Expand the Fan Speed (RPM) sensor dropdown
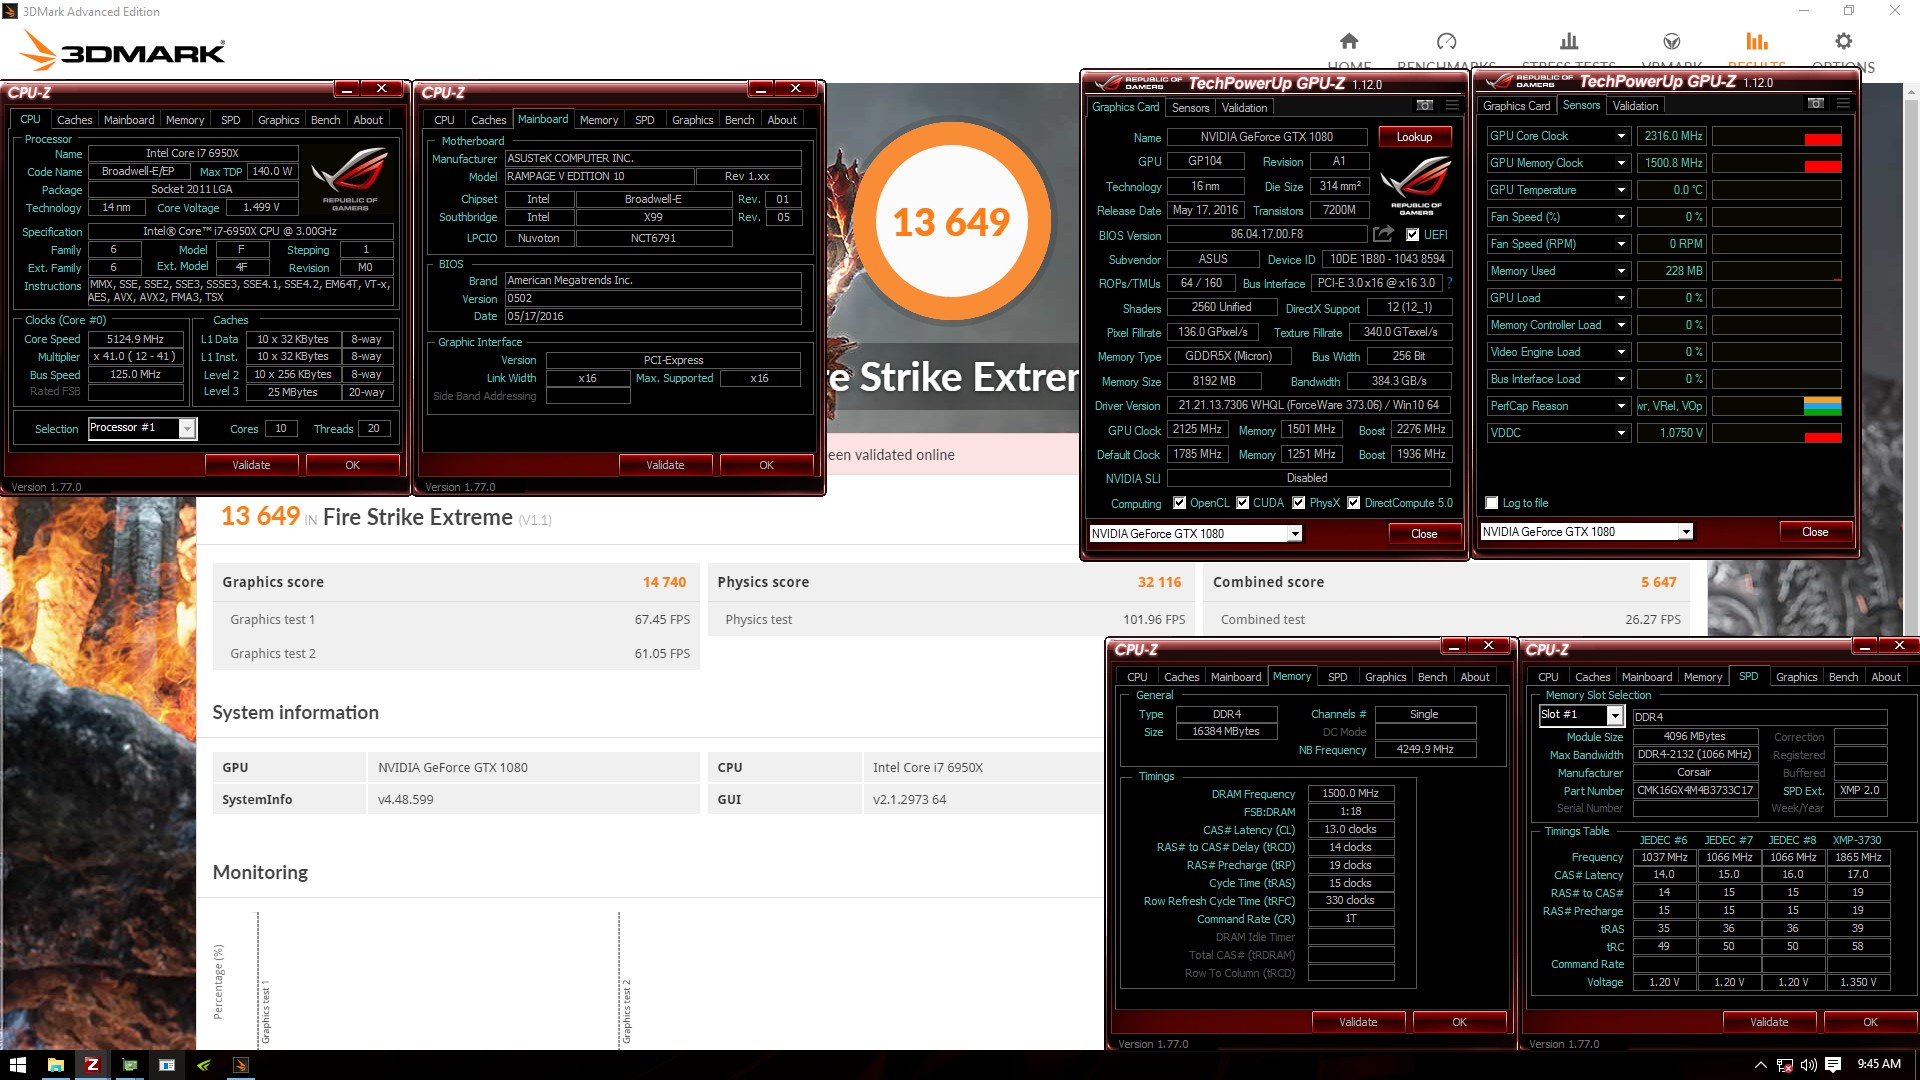 click(1621, 244)
